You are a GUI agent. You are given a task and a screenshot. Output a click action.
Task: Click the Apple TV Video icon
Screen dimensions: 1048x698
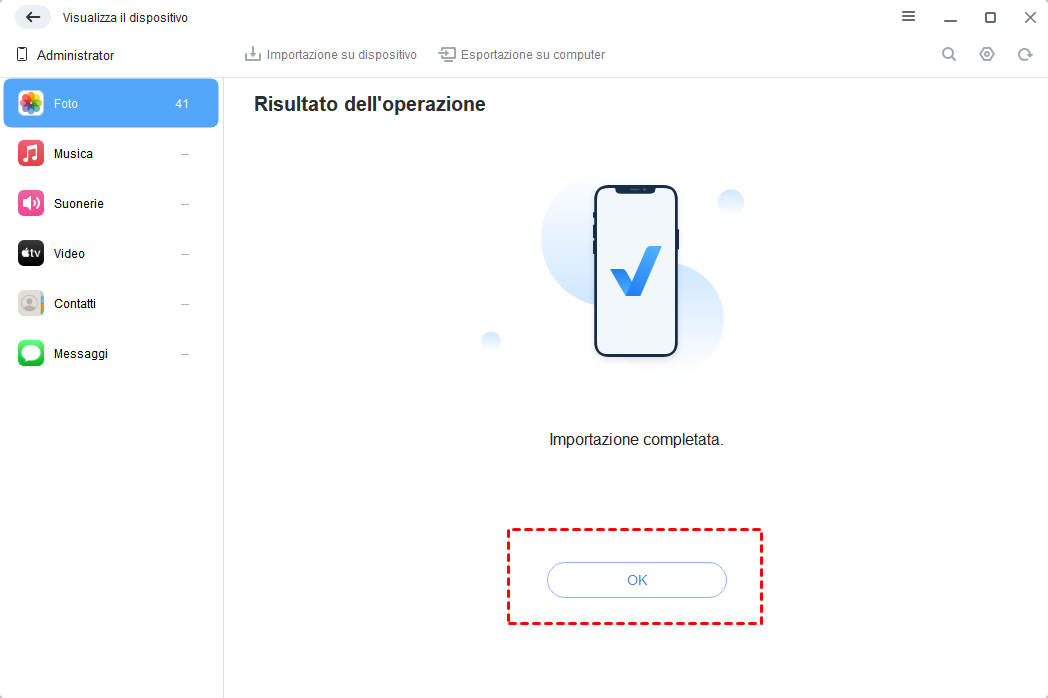(31, 253)
